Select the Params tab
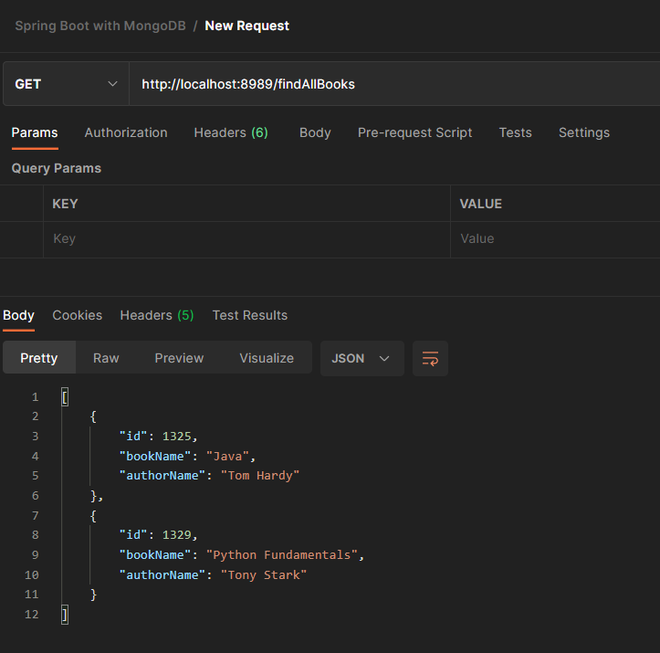Viewport: 660px width, 653px height. coord(34,132)
